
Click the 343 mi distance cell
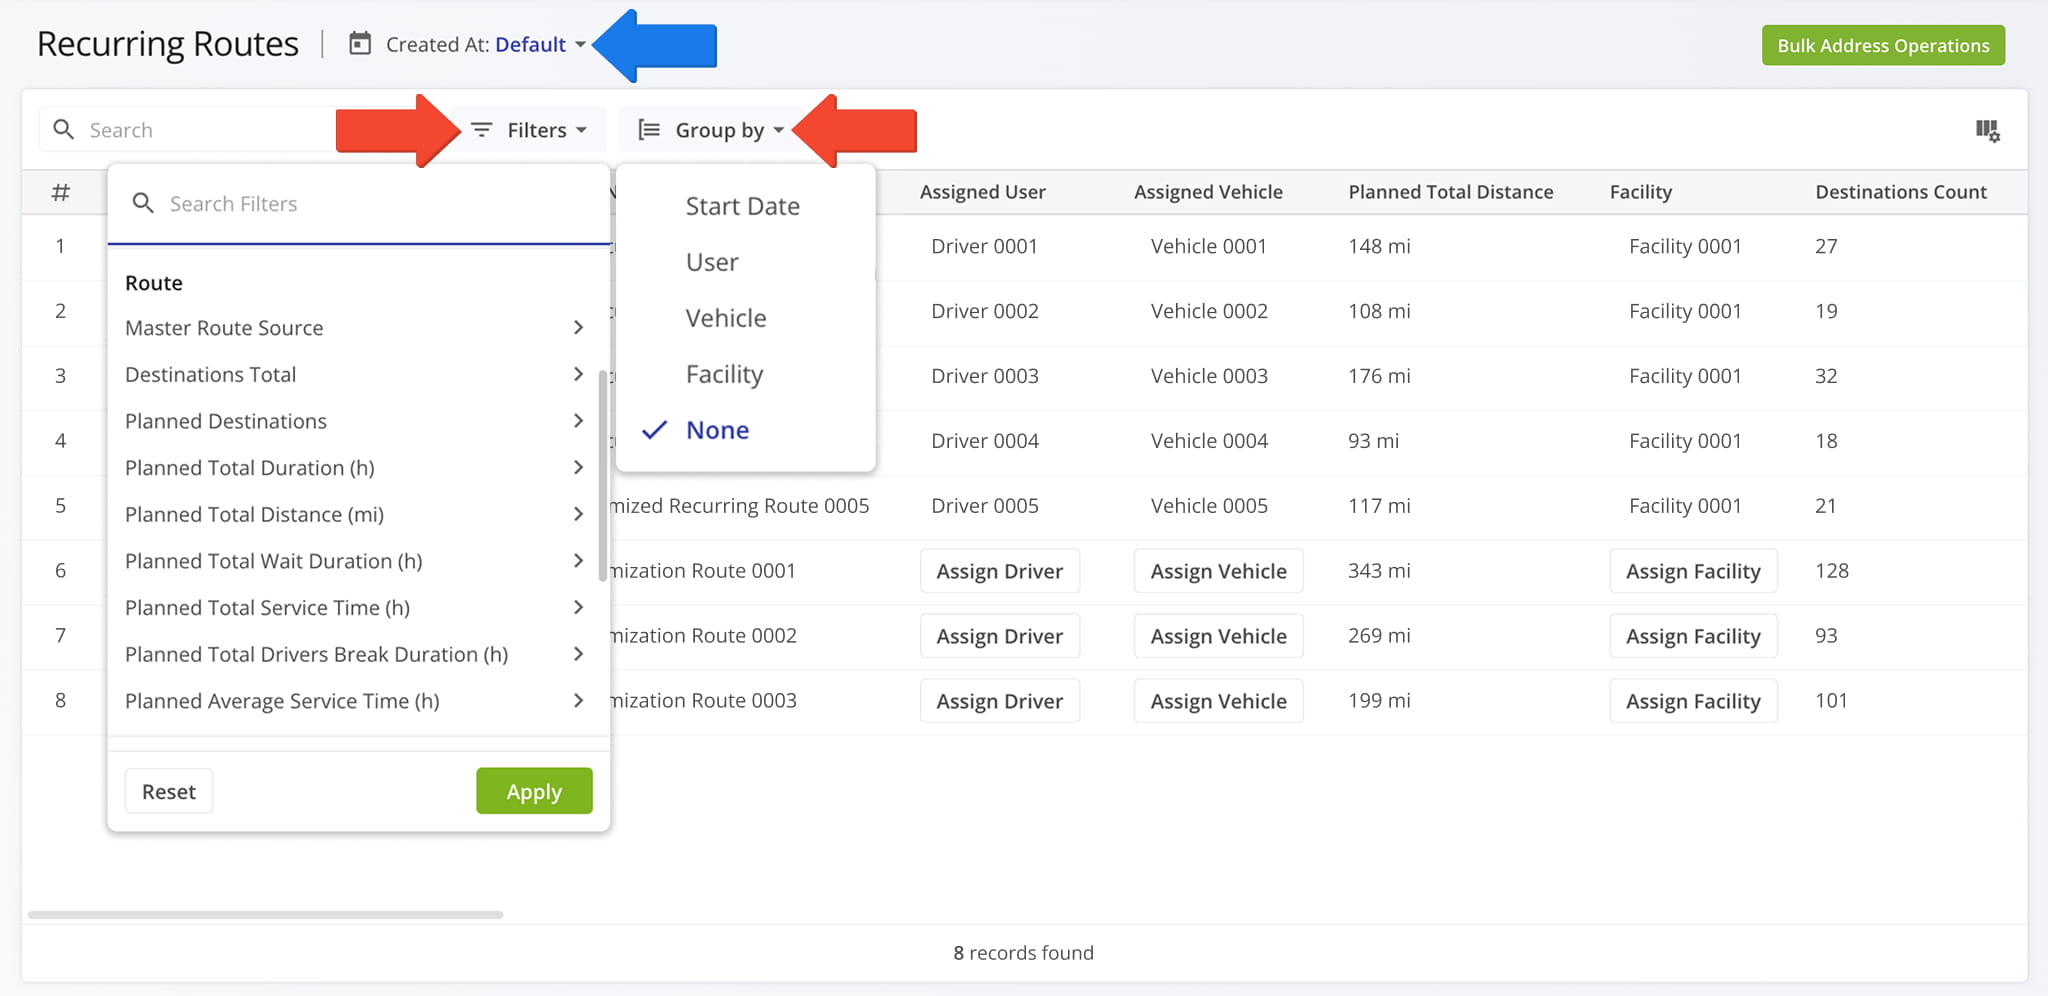click(1379, 571)
